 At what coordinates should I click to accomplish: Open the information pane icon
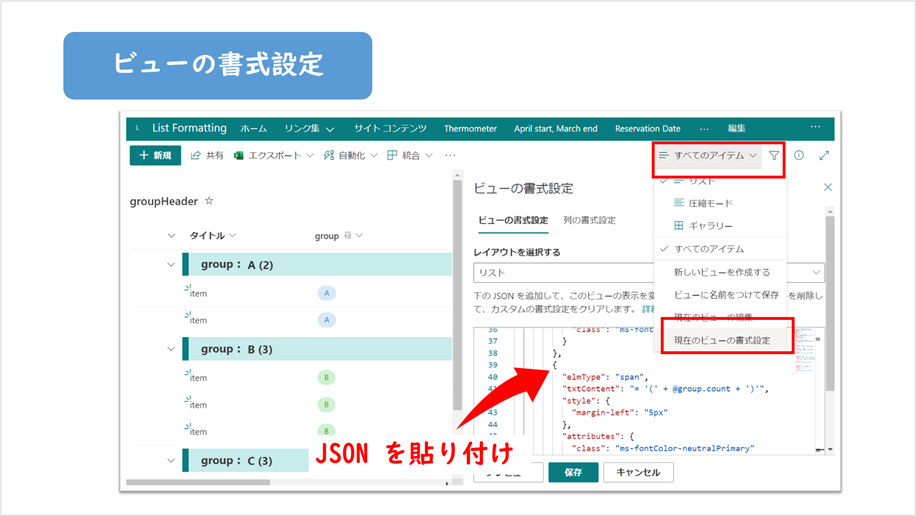799,155
